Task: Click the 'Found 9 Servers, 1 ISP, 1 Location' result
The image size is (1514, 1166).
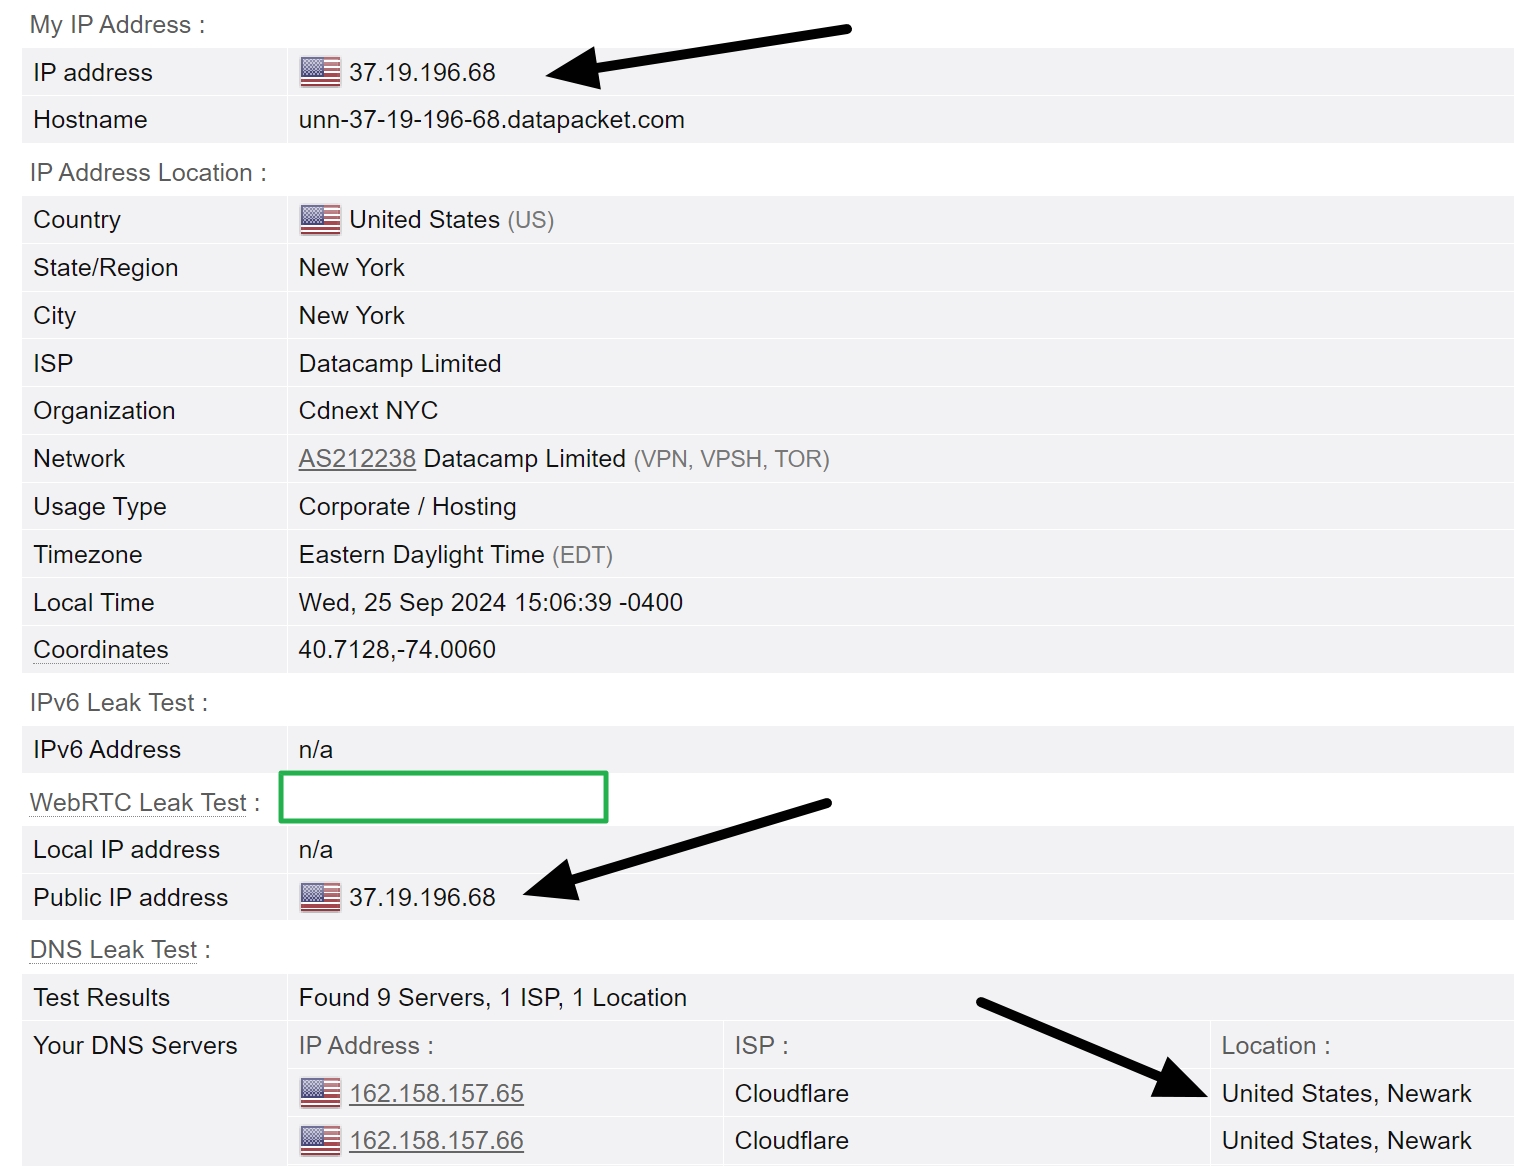Action: click(x=491, y=997)
